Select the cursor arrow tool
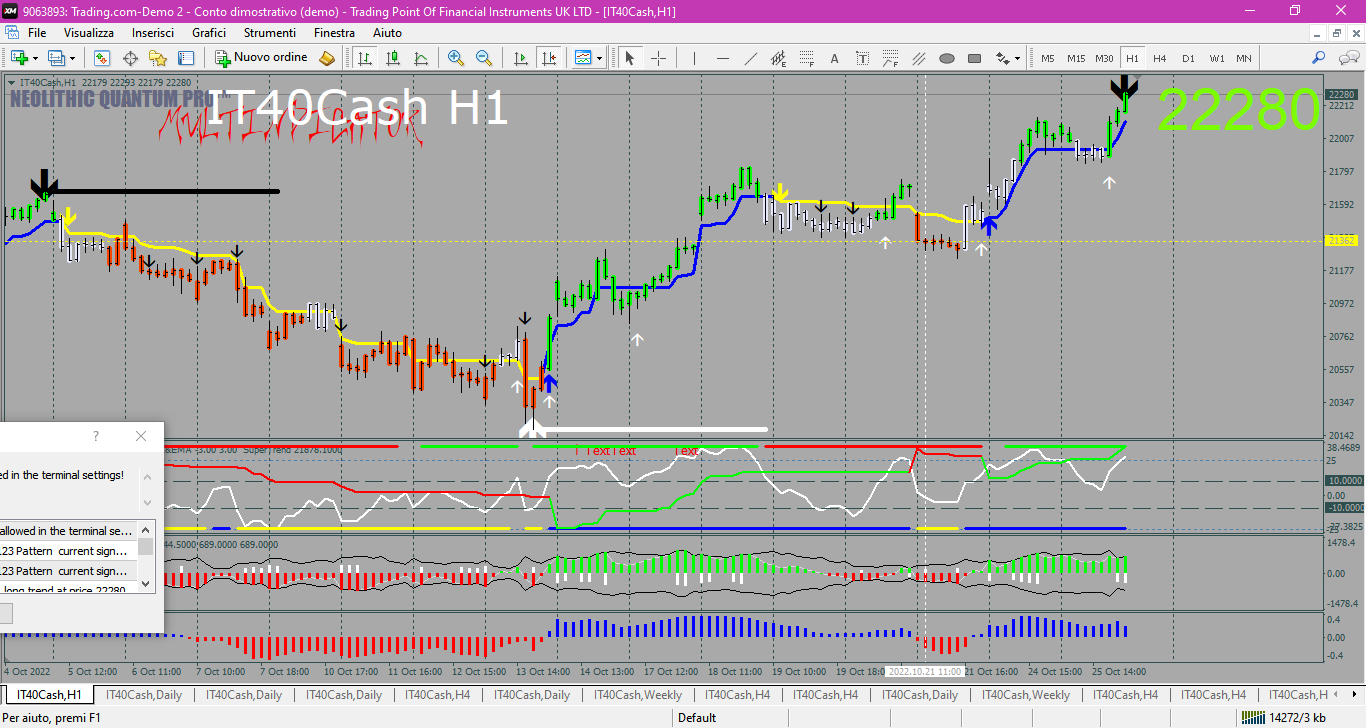This screenshot has width=1366, height=728. coord(630,58)
